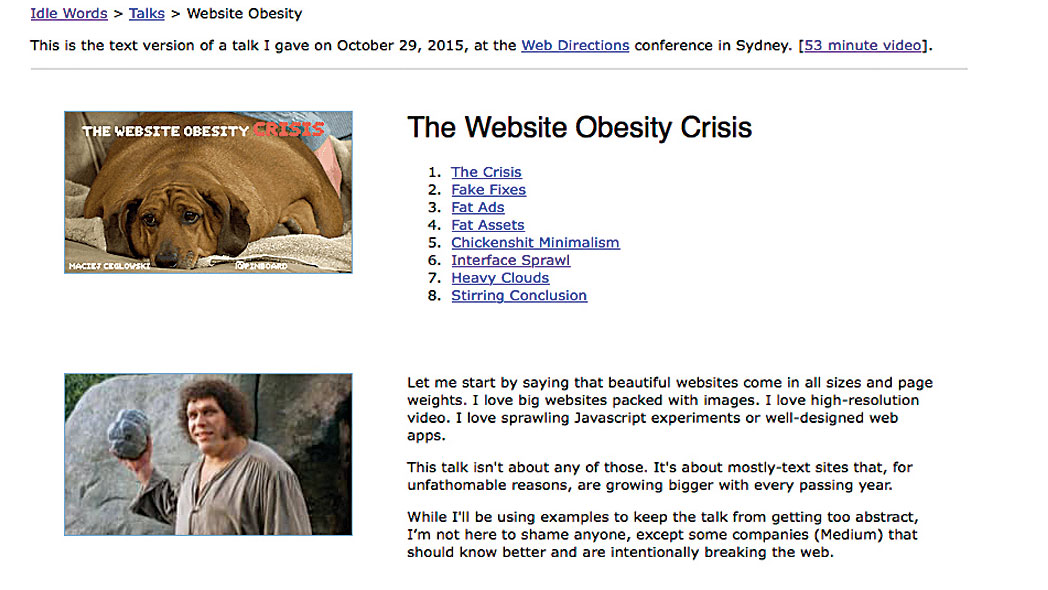This screenshot has height=590, width=1048.
Task: Go to the Talks breadcrumb link
Action: pyautogui.click(x=147, y=14)
